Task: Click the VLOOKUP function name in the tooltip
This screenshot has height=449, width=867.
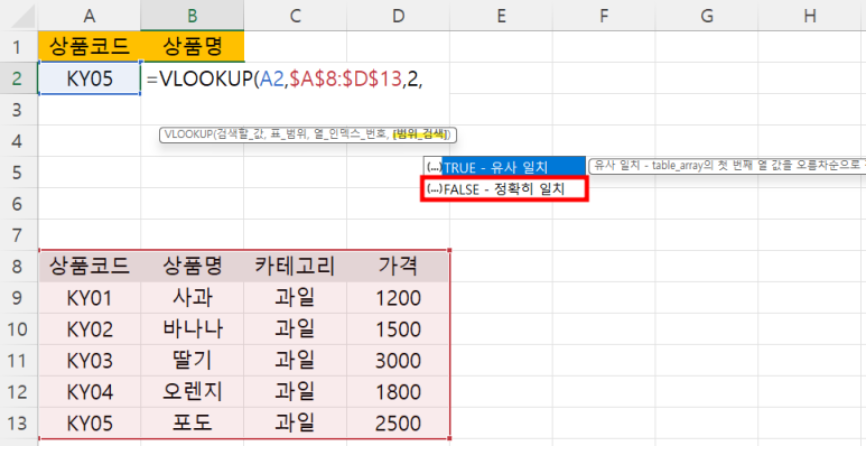Action: pos(186,135)
